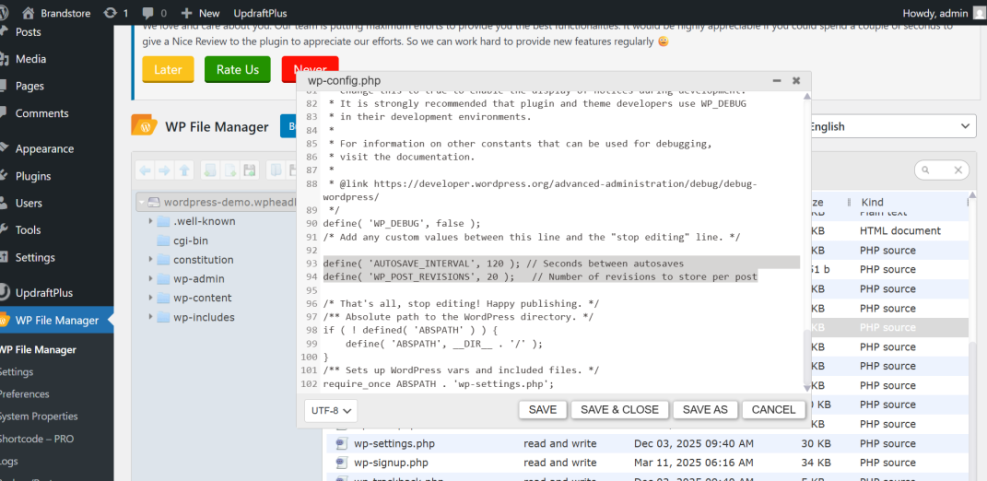Minimize the wp-config.php editor dialog
The height and width of the screenshot is (481, 987).
coord(777,81)
